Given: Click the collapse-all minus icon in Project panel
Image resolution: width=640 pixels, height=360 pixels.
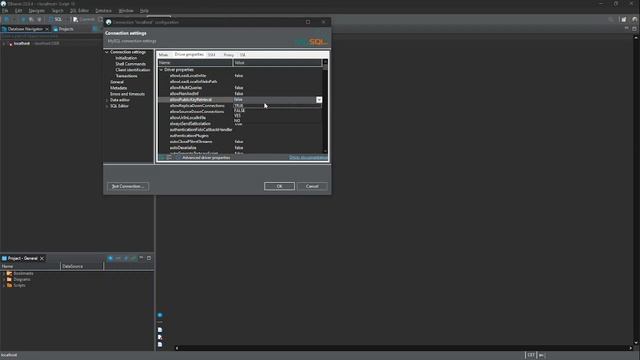Looking at the screenshot, I should pyautogui.click(x=118, y=258).
